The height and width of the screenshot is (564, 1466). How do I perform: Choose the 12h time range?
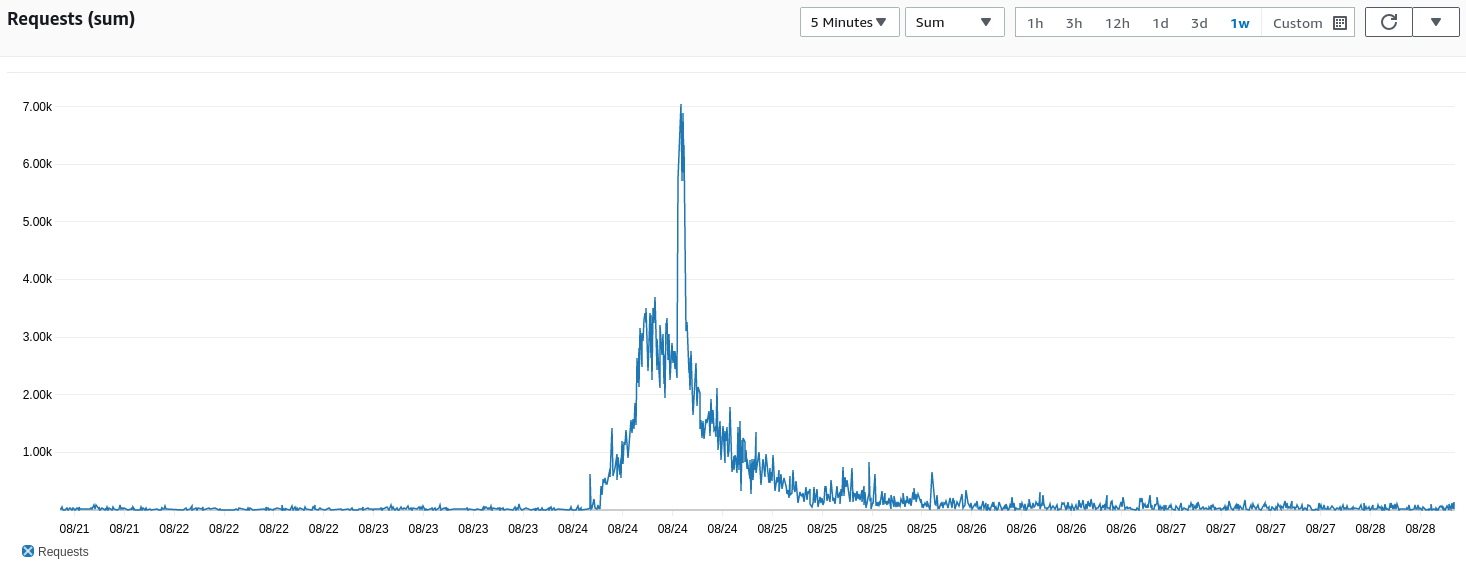coord(1117,23)
